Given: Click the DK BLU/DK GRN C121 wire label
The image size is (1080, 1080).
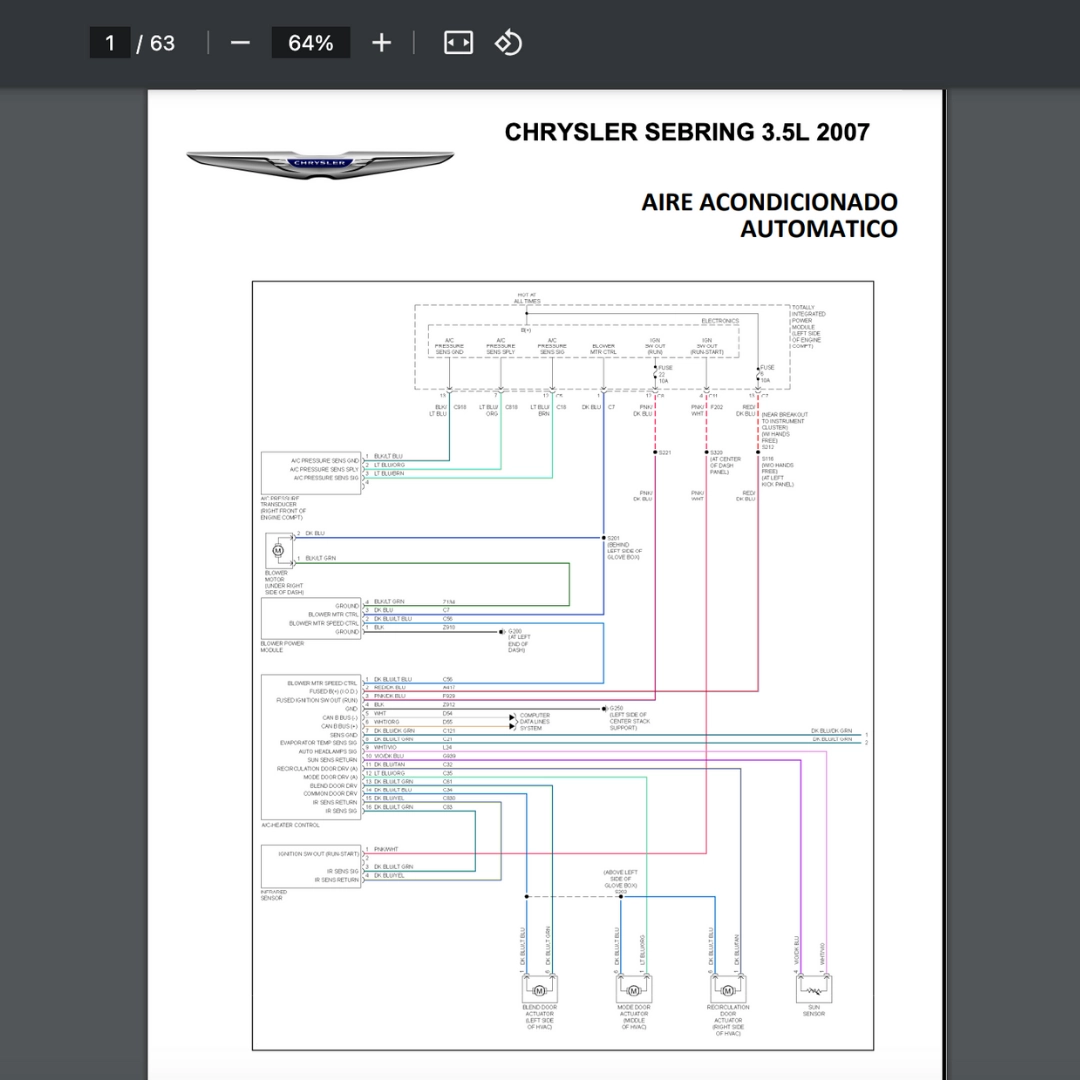Looking at the screenshot, I should 414,731.
